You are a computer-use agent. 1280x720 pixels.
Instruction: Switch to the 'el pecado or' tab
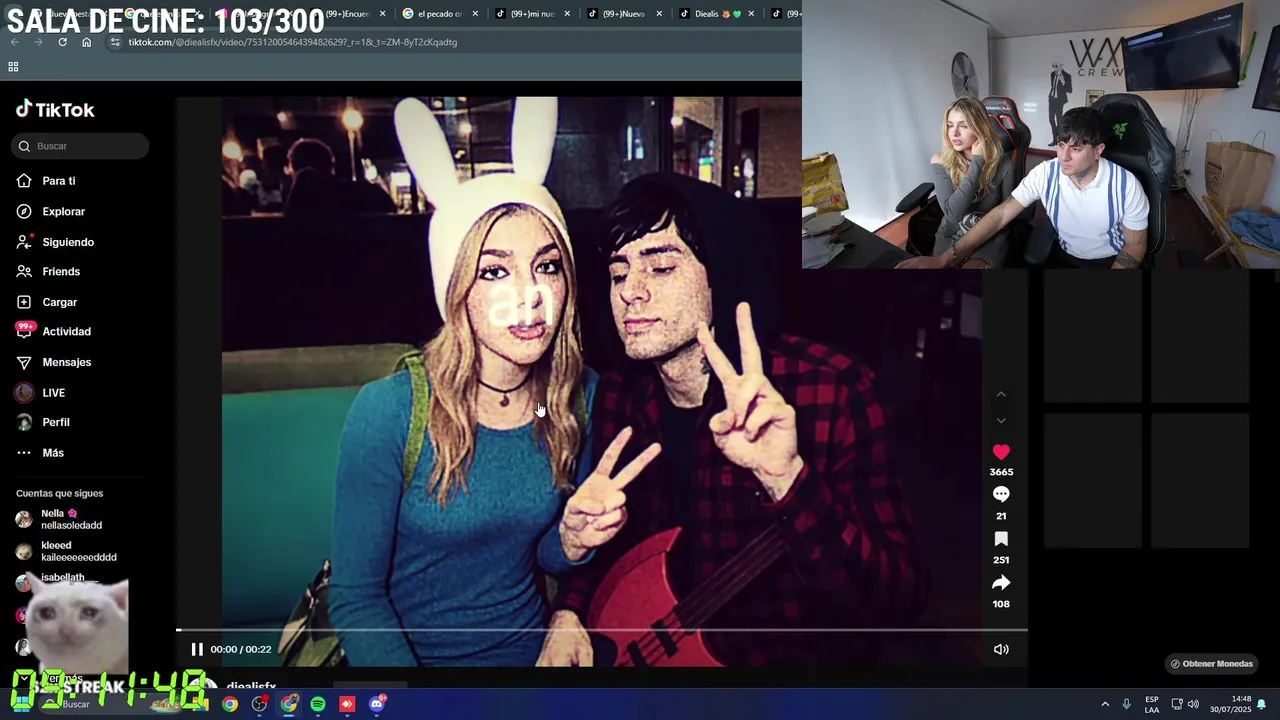pyautogui.click(x=439, y=14)
